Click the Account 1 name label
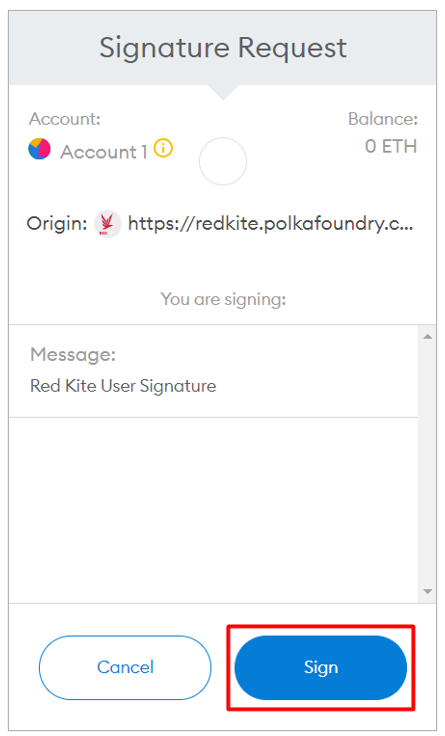 coord(104,152)
